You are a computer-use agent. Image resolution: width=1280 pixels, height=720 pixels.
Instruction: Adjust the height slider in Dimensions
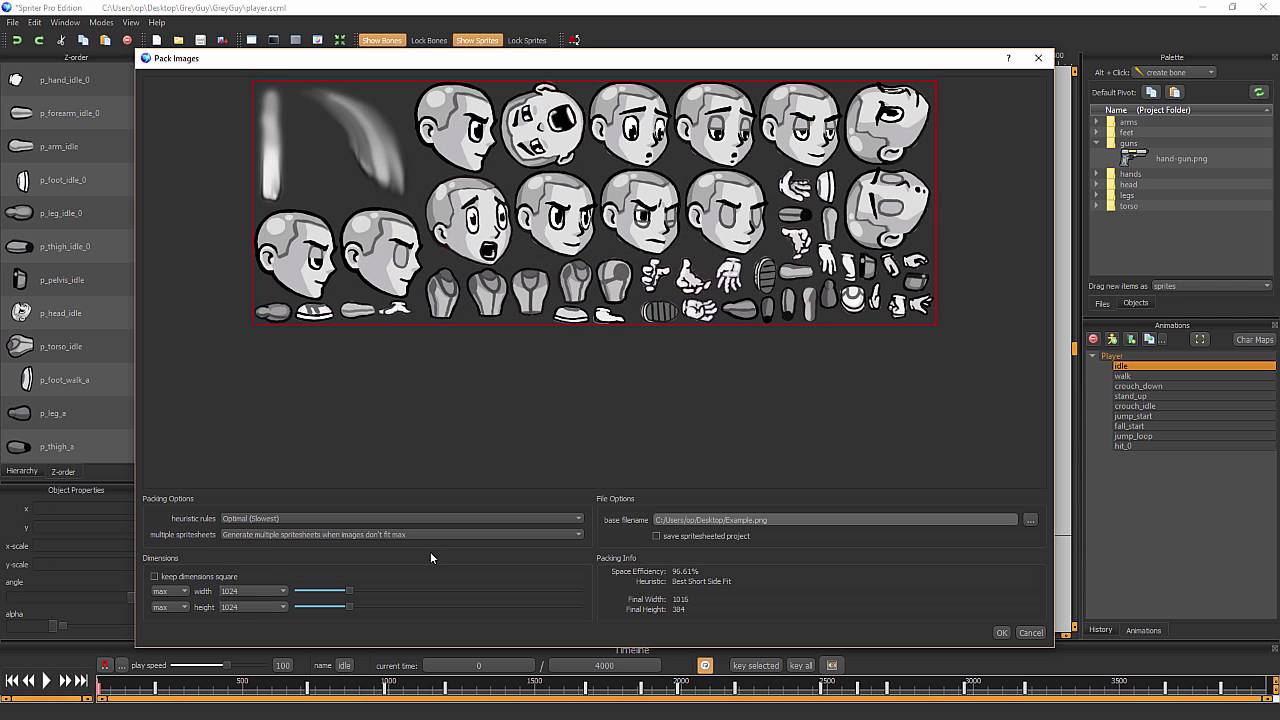349,607
